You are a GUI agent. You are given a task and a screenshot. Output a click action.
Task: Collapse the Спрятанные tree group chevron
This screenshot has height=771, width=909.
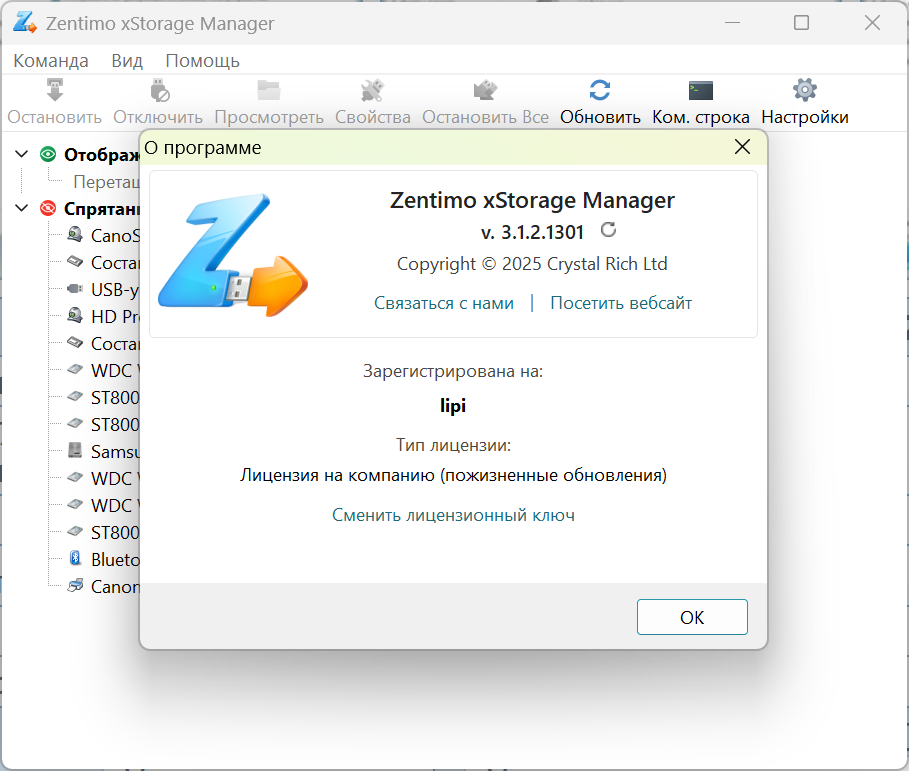coord(21,208)
